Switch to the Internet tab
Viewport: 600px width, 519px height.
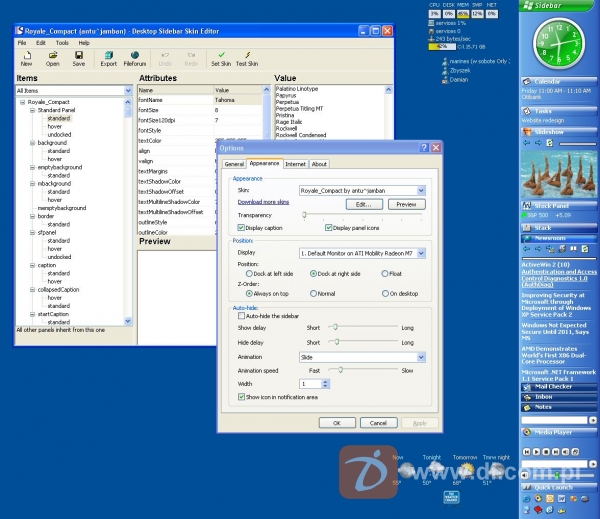(x=295, y=163)
